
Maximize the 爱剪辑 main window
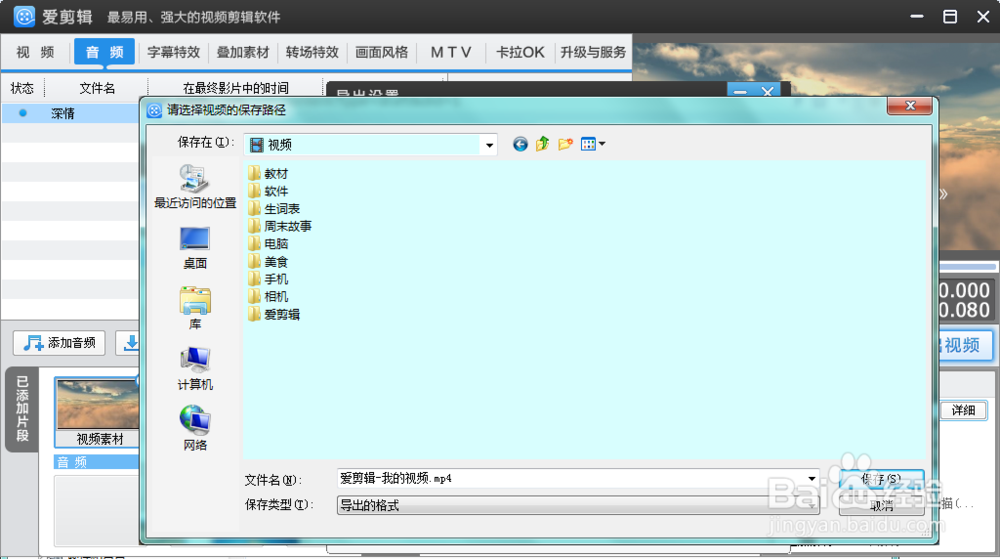pos(950,17)
